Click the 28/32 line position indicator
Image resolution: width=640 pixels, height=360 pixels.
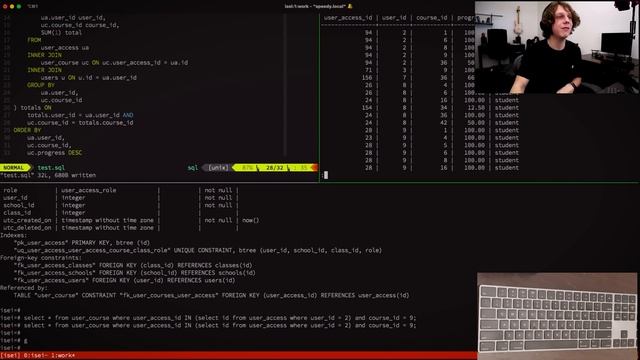[x=275, y=168]
